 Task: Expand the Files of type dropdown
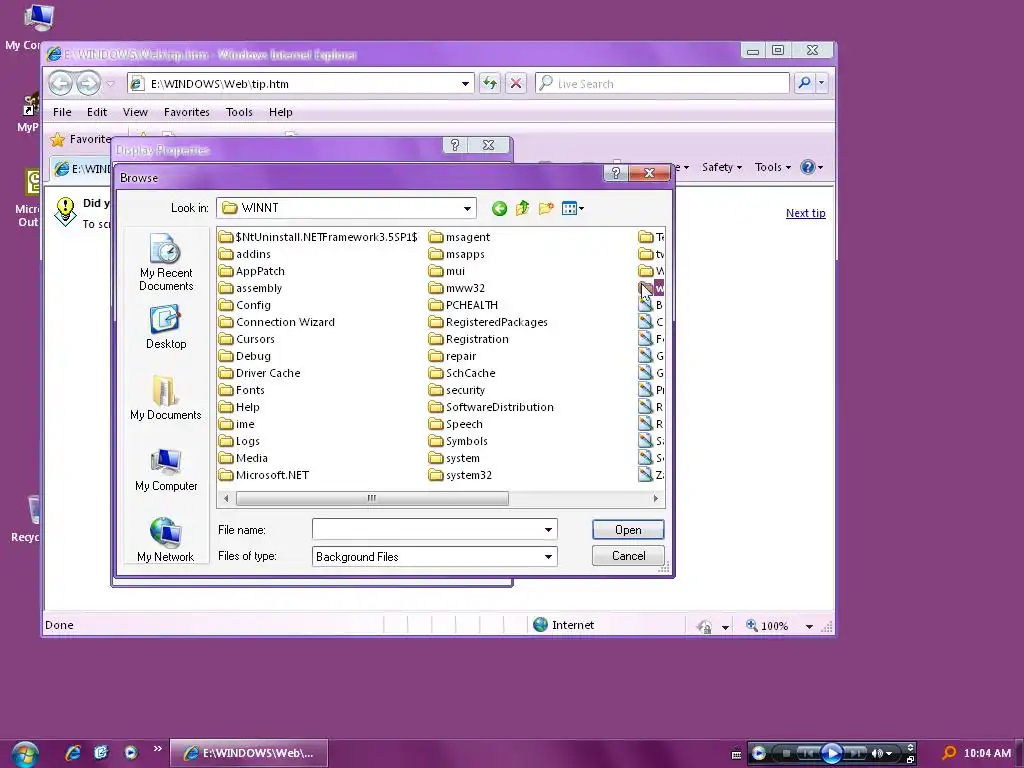pyautogui.click(x=549, y=556)
